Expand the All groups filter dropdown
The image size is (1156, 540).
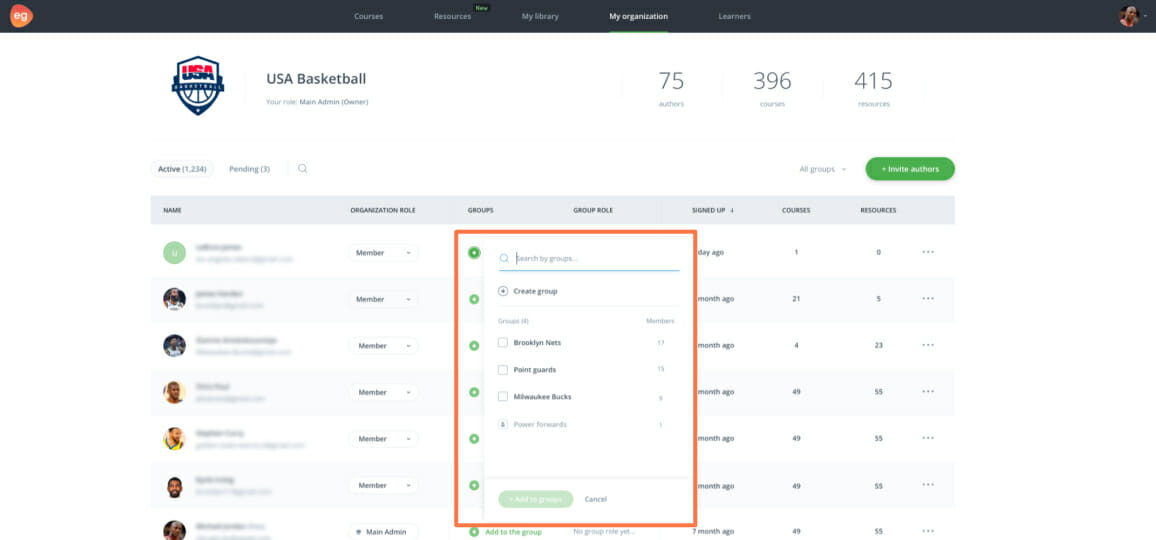823,169
